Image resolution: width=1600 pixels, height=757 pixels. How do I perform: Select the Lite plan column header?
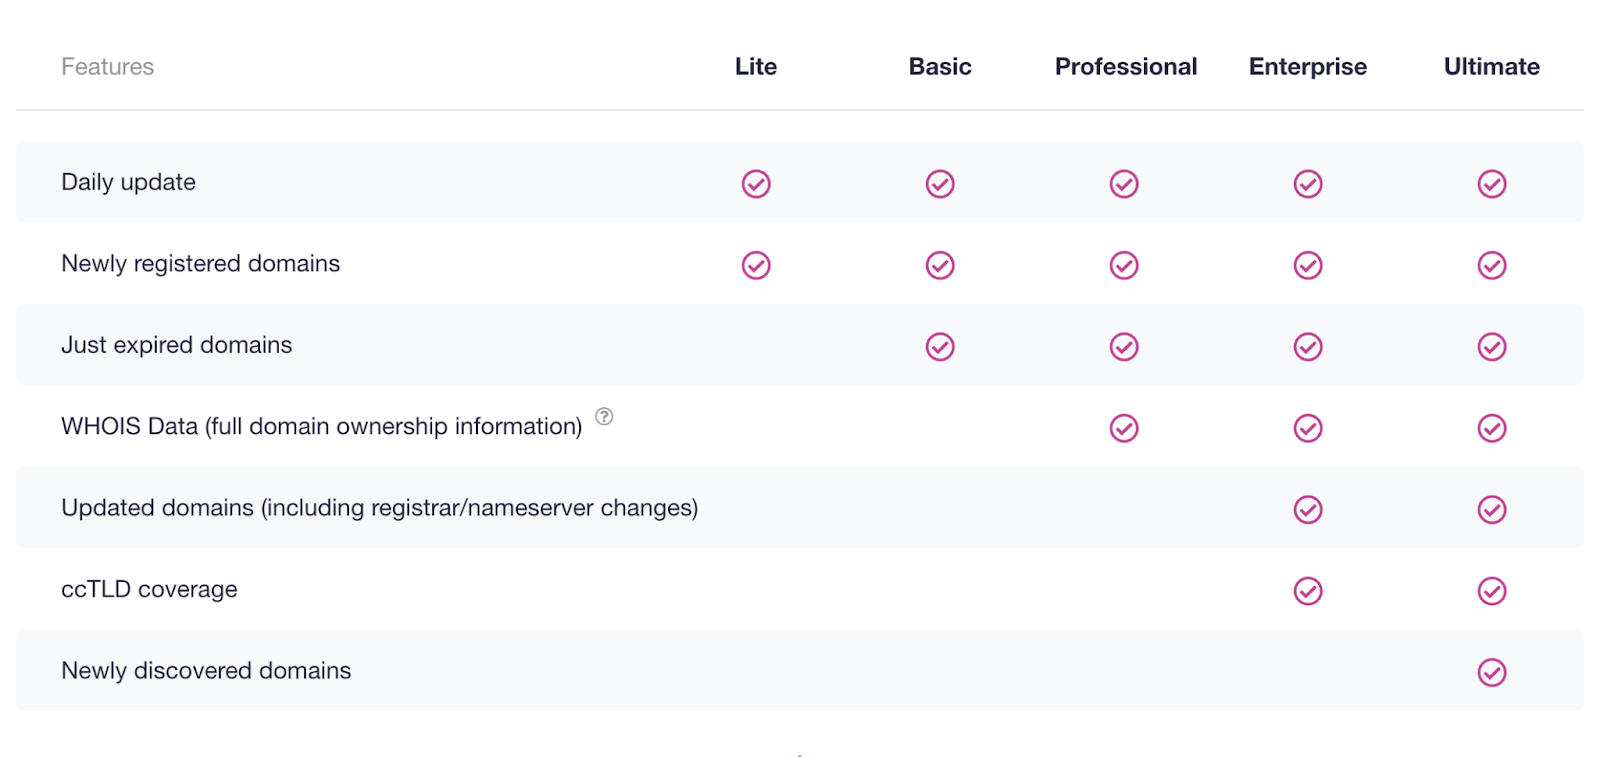[756, 67]
